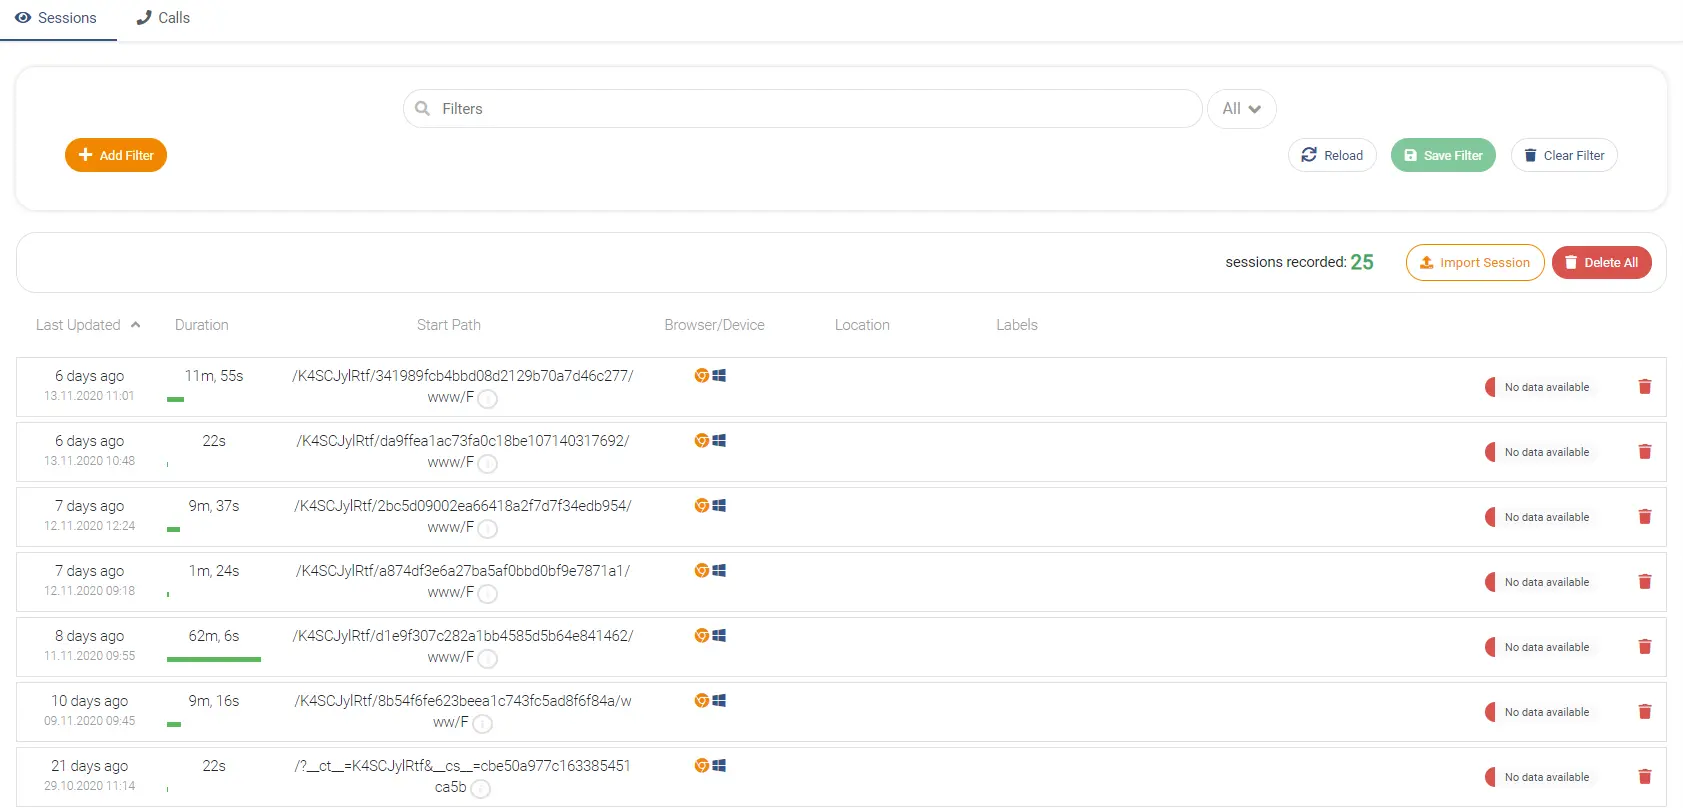The height and width of the screenshot is (808, 1683).
Task: Click trash icon for 62m, 6s session
Action: click(x=1644, y=647)
